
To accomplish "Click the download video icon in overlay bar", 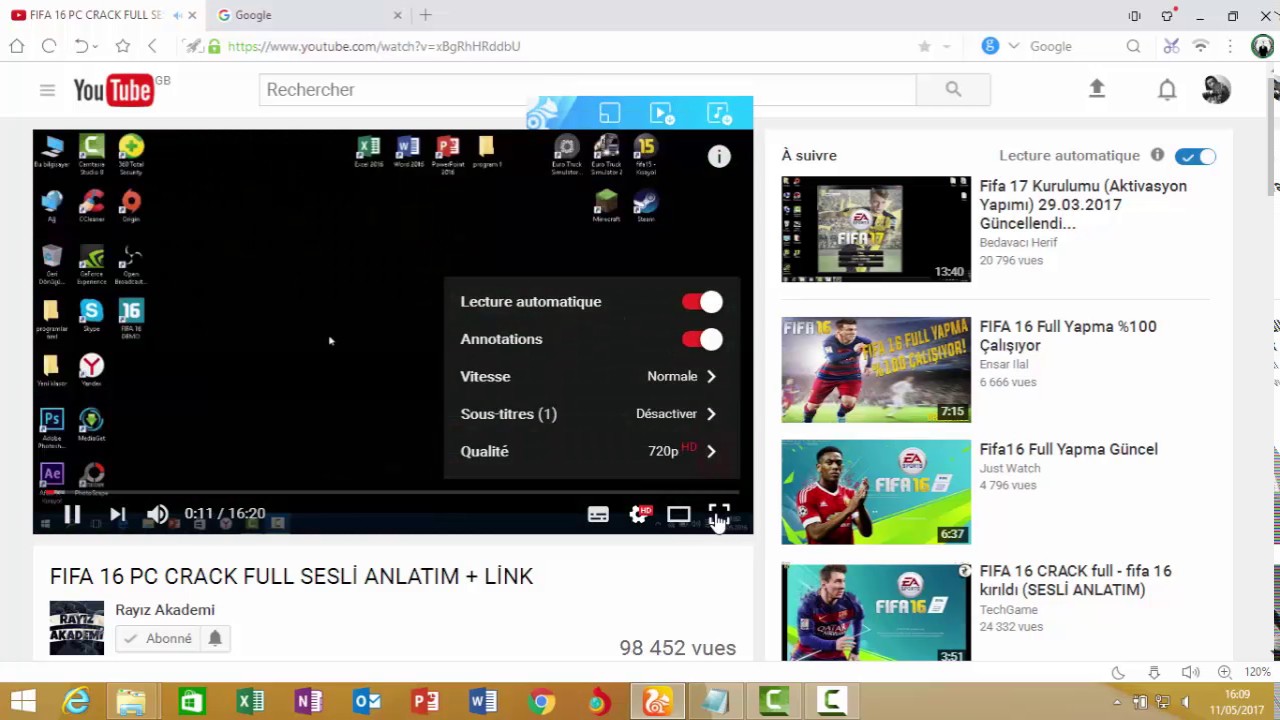I will 661,114.
